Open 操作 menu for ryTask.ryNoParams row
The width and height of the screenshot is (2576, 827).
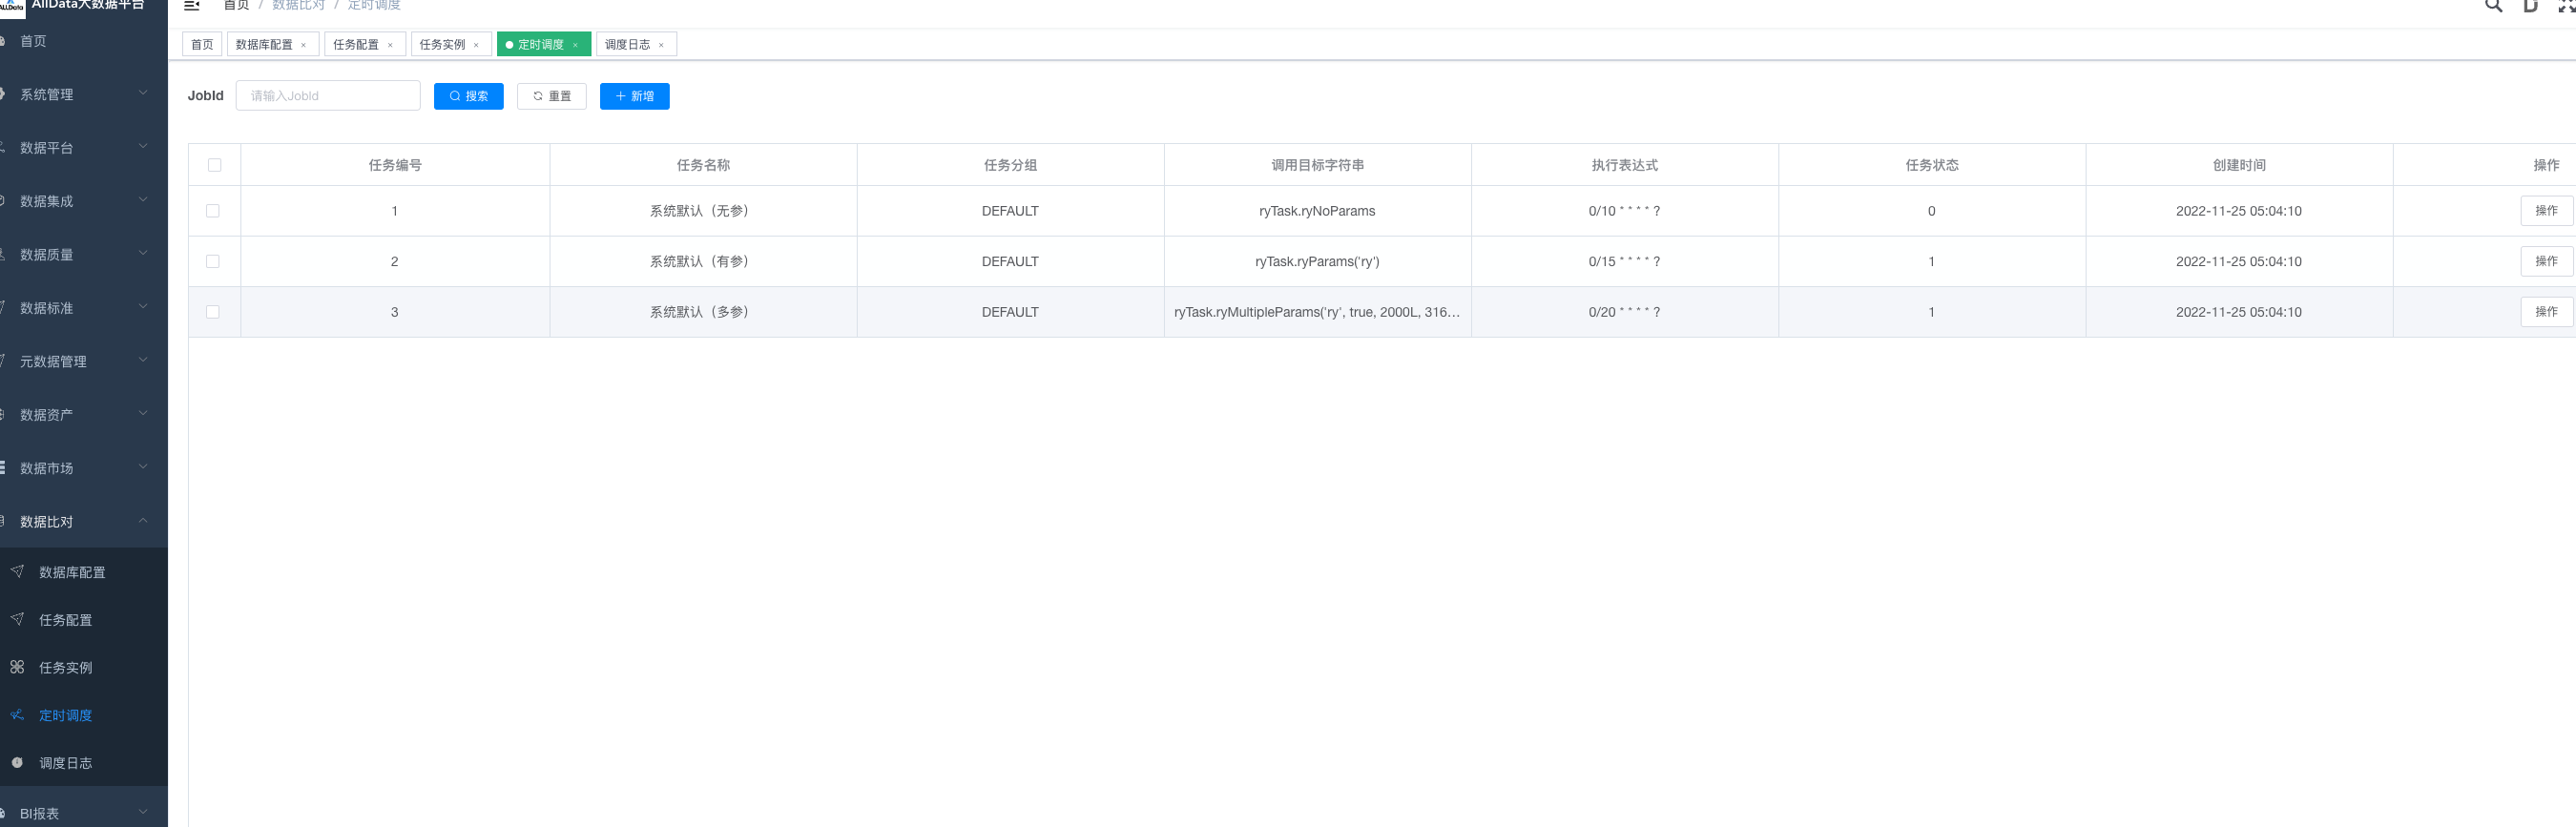(2546, 211)
